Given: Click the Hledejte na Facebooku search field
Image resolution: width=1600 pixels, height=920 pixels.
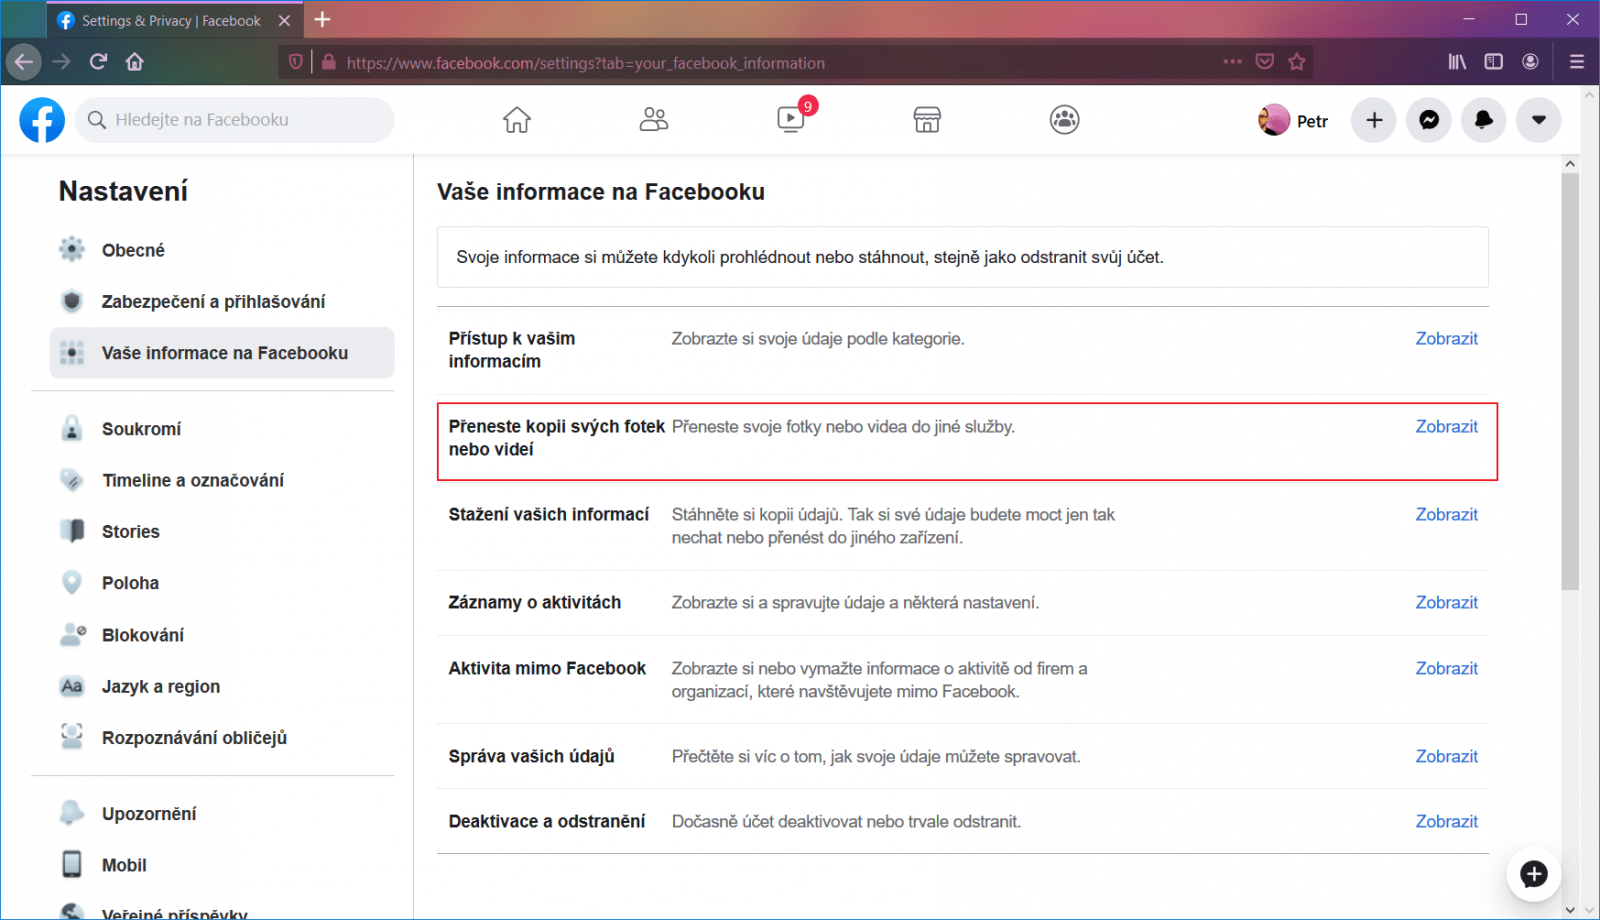Looking at the screenshot, I should pyautogui.click(x=235, y=120).
